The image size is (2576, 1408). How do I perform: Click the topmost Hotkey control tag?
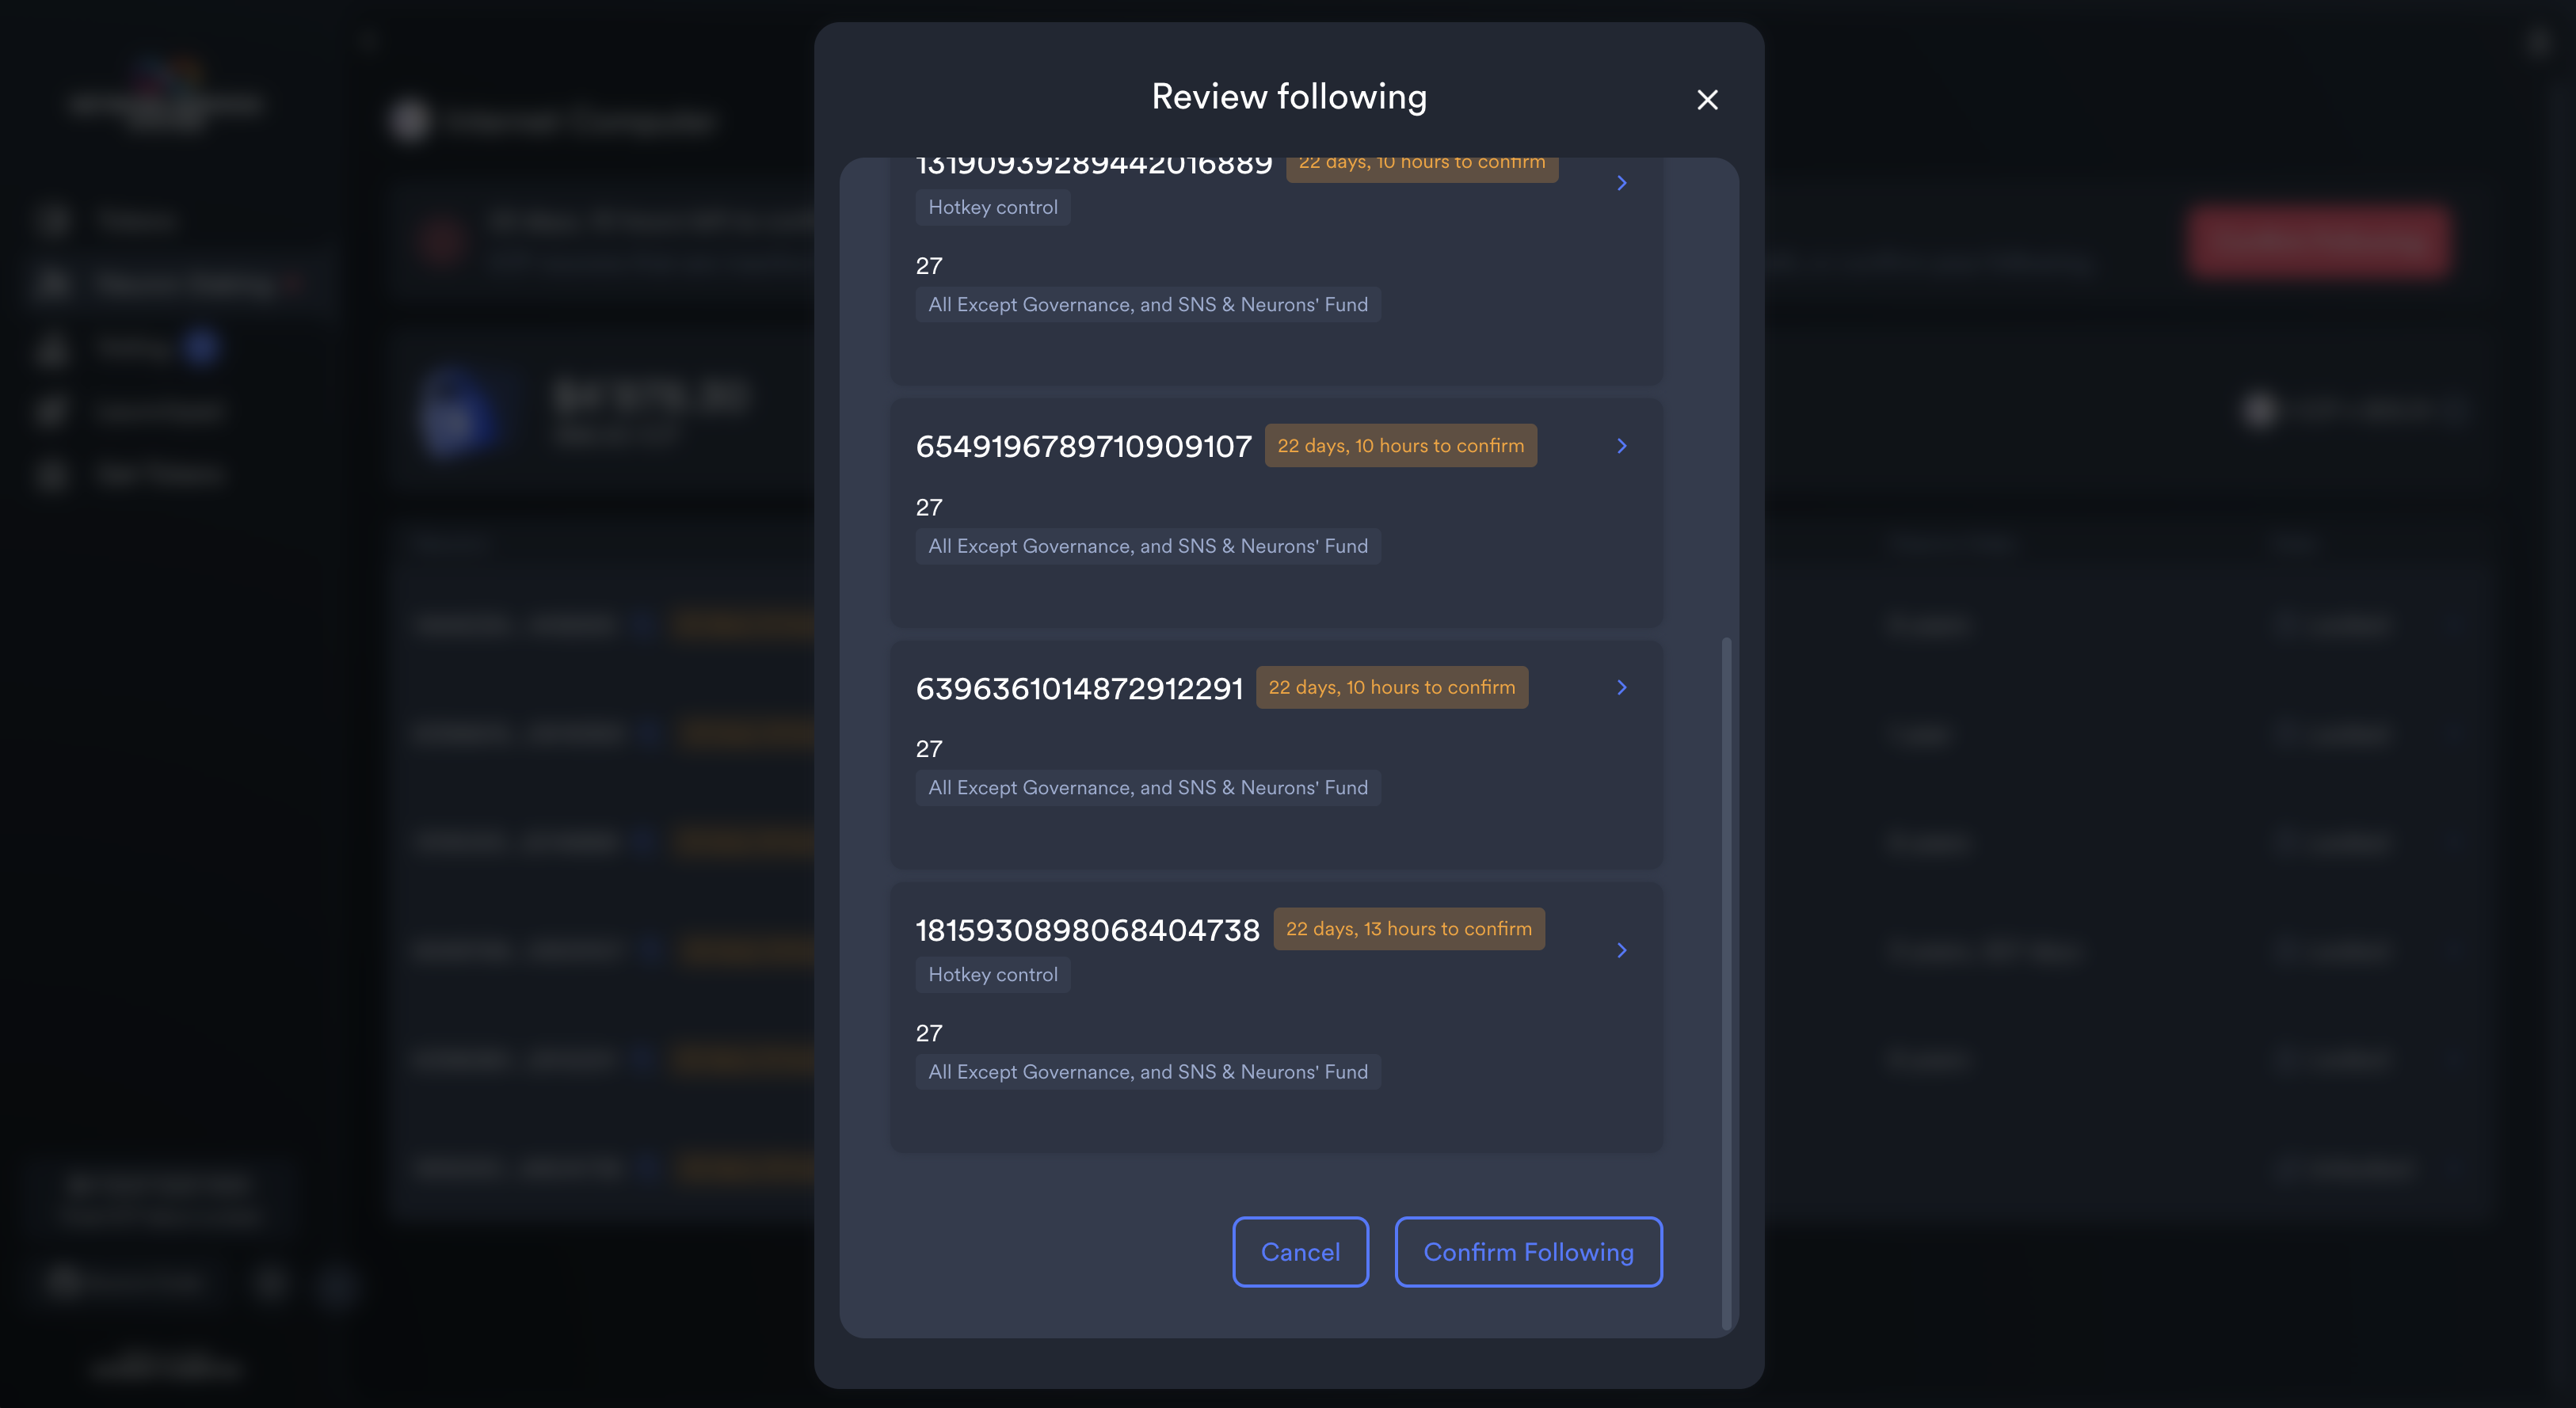pos(992,207)
